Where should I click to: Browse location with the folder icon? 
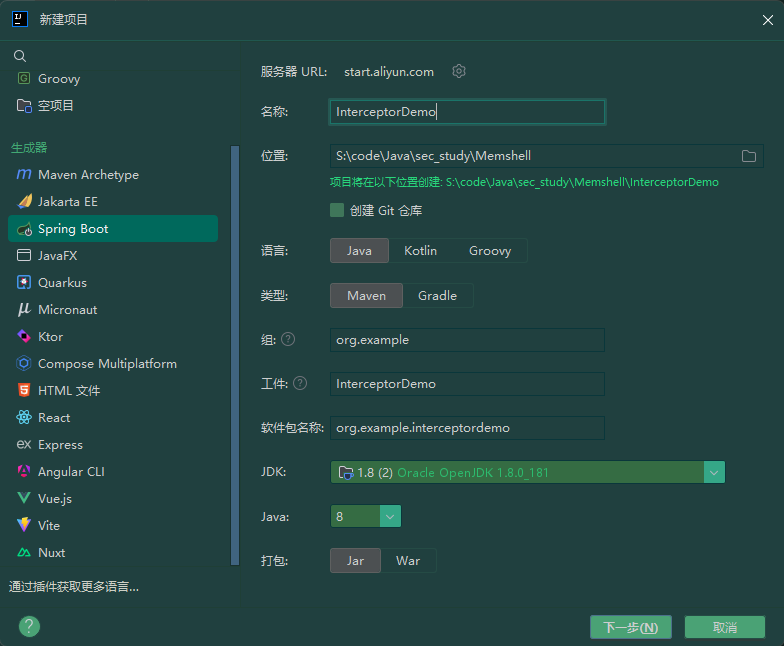[x=748, y=156]
